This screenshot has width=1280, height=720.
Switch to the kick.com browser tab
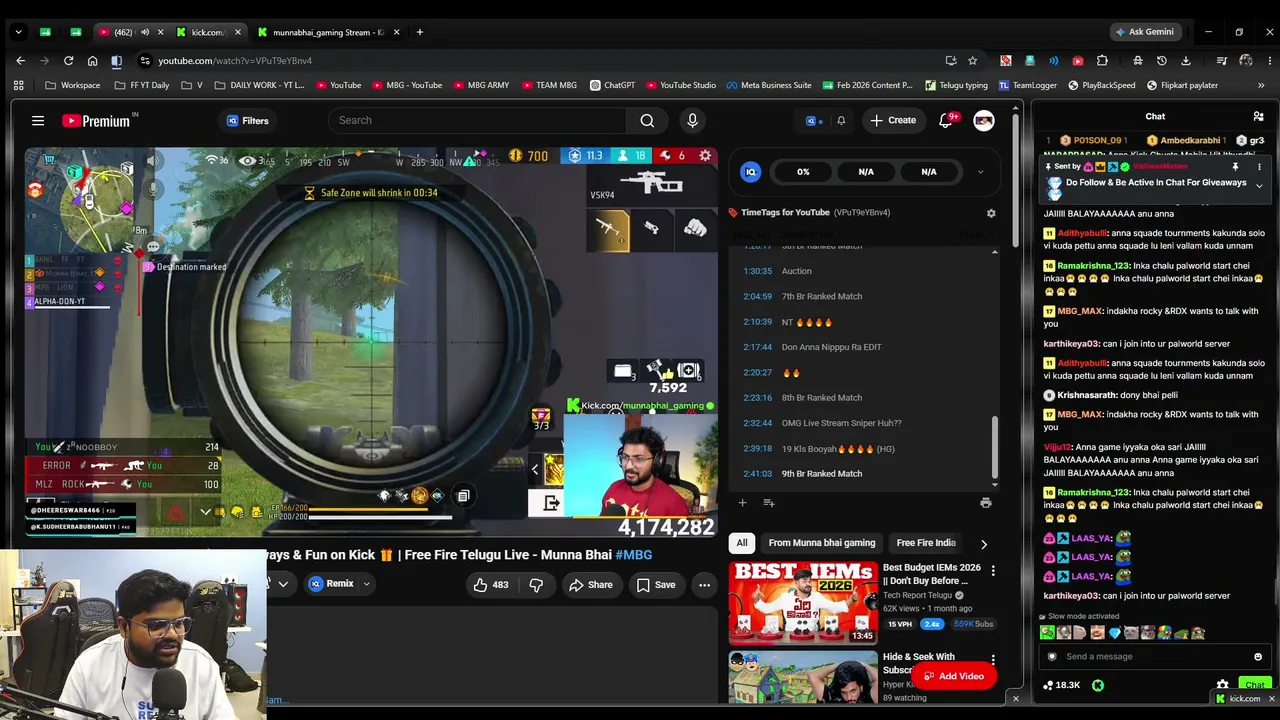point(207,32)
